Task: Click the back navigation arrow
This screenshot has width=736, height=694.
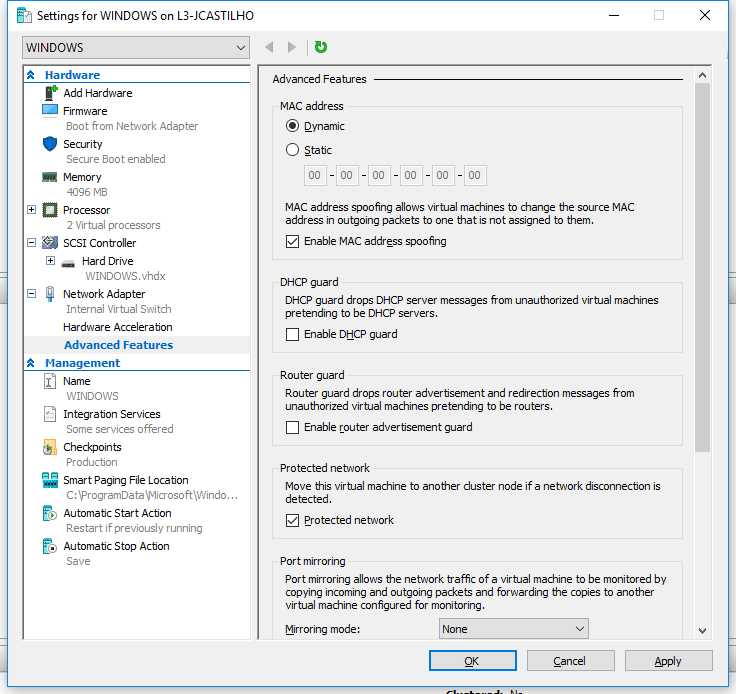Action: pos(269,47)
